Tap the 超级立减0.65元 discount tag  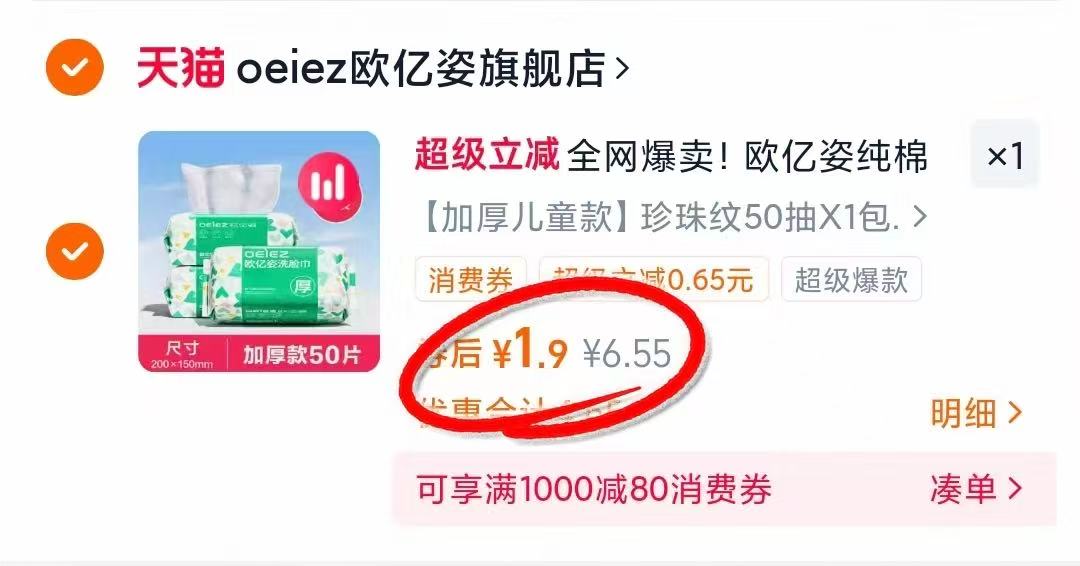point(654,280)
